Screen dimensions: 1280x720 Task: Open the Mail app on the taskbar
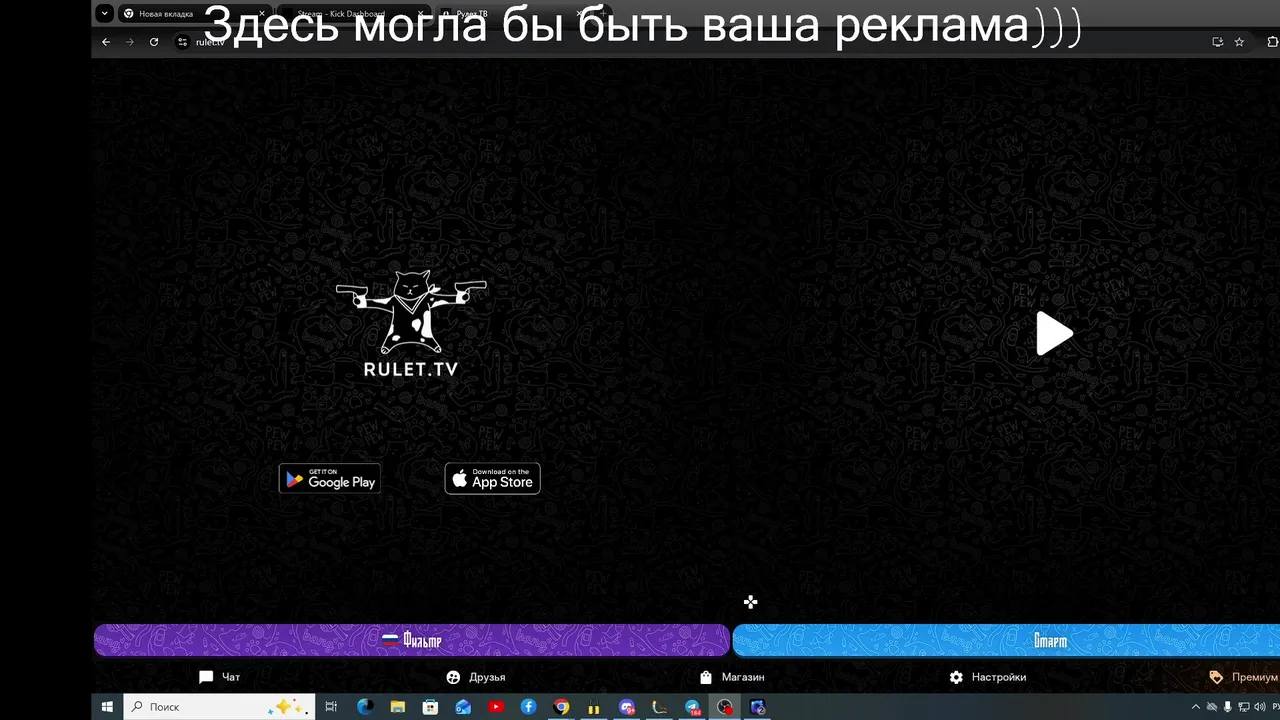[463, 707]
